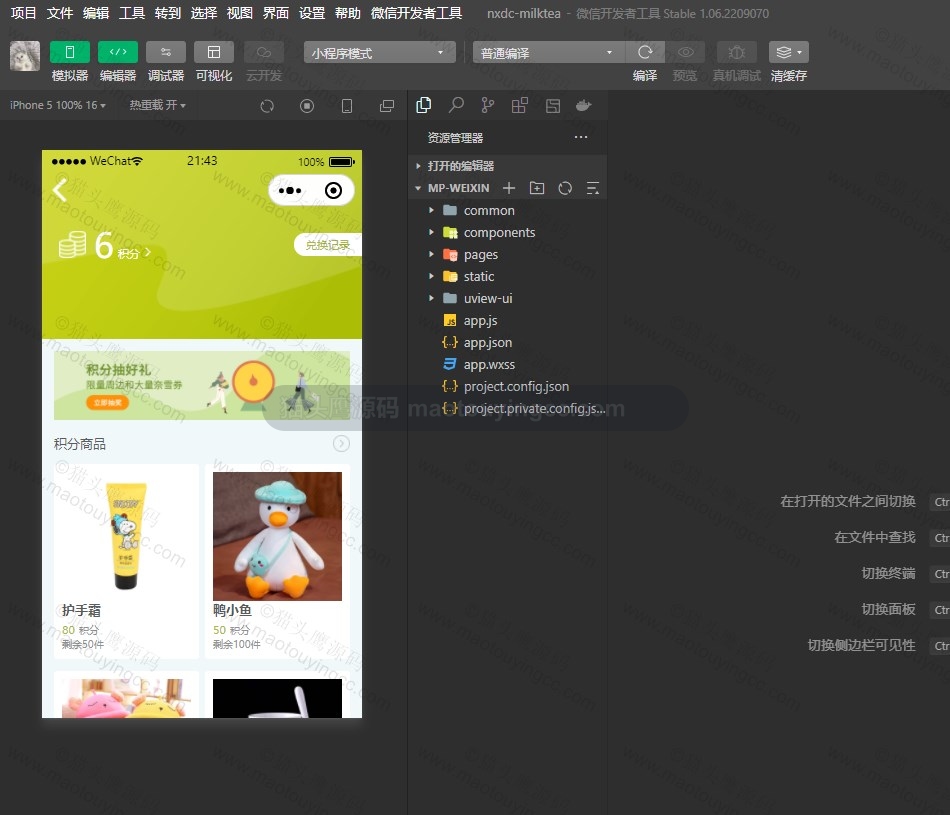The width and height of the screenshot is (950, 815).
Task: Toggle the 模拟器 simulator panel button
Action: (x=70, y=52)
